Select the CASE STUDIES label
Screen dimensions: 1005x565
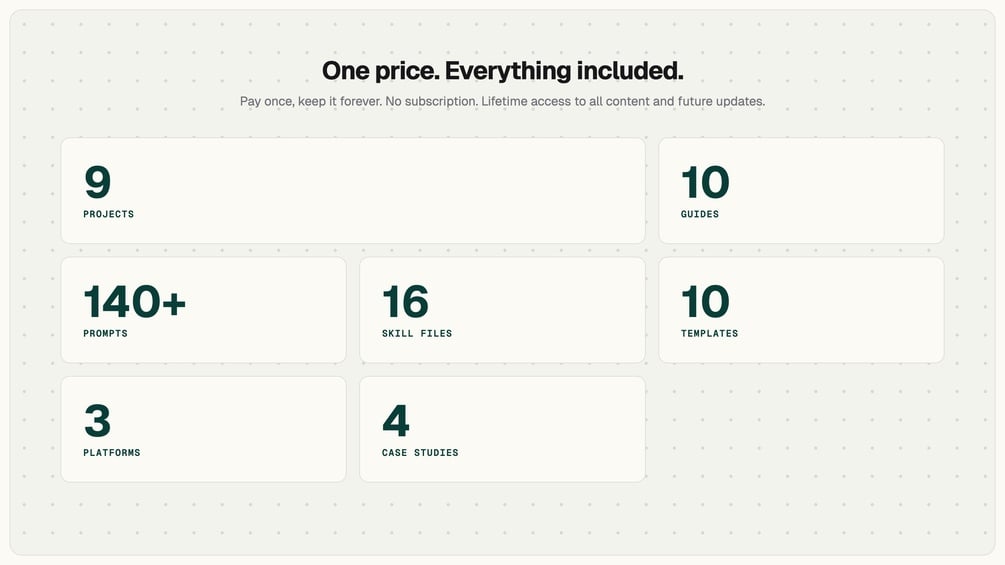tap(420, 453)
